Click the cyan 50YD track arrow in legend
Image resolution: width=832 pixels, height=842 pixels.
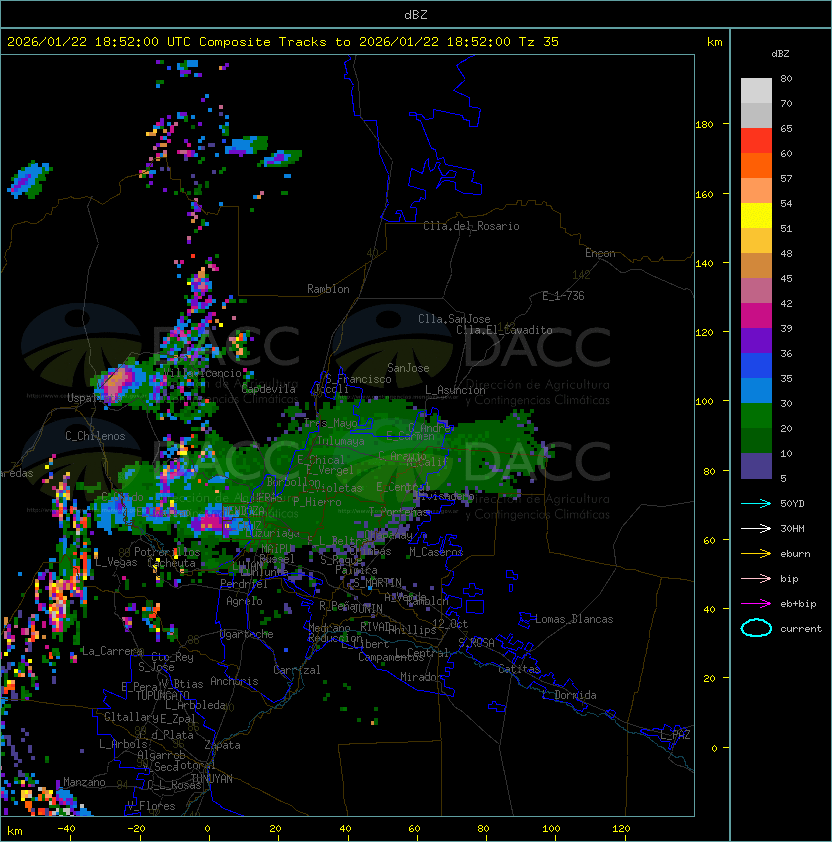[756, 503]
